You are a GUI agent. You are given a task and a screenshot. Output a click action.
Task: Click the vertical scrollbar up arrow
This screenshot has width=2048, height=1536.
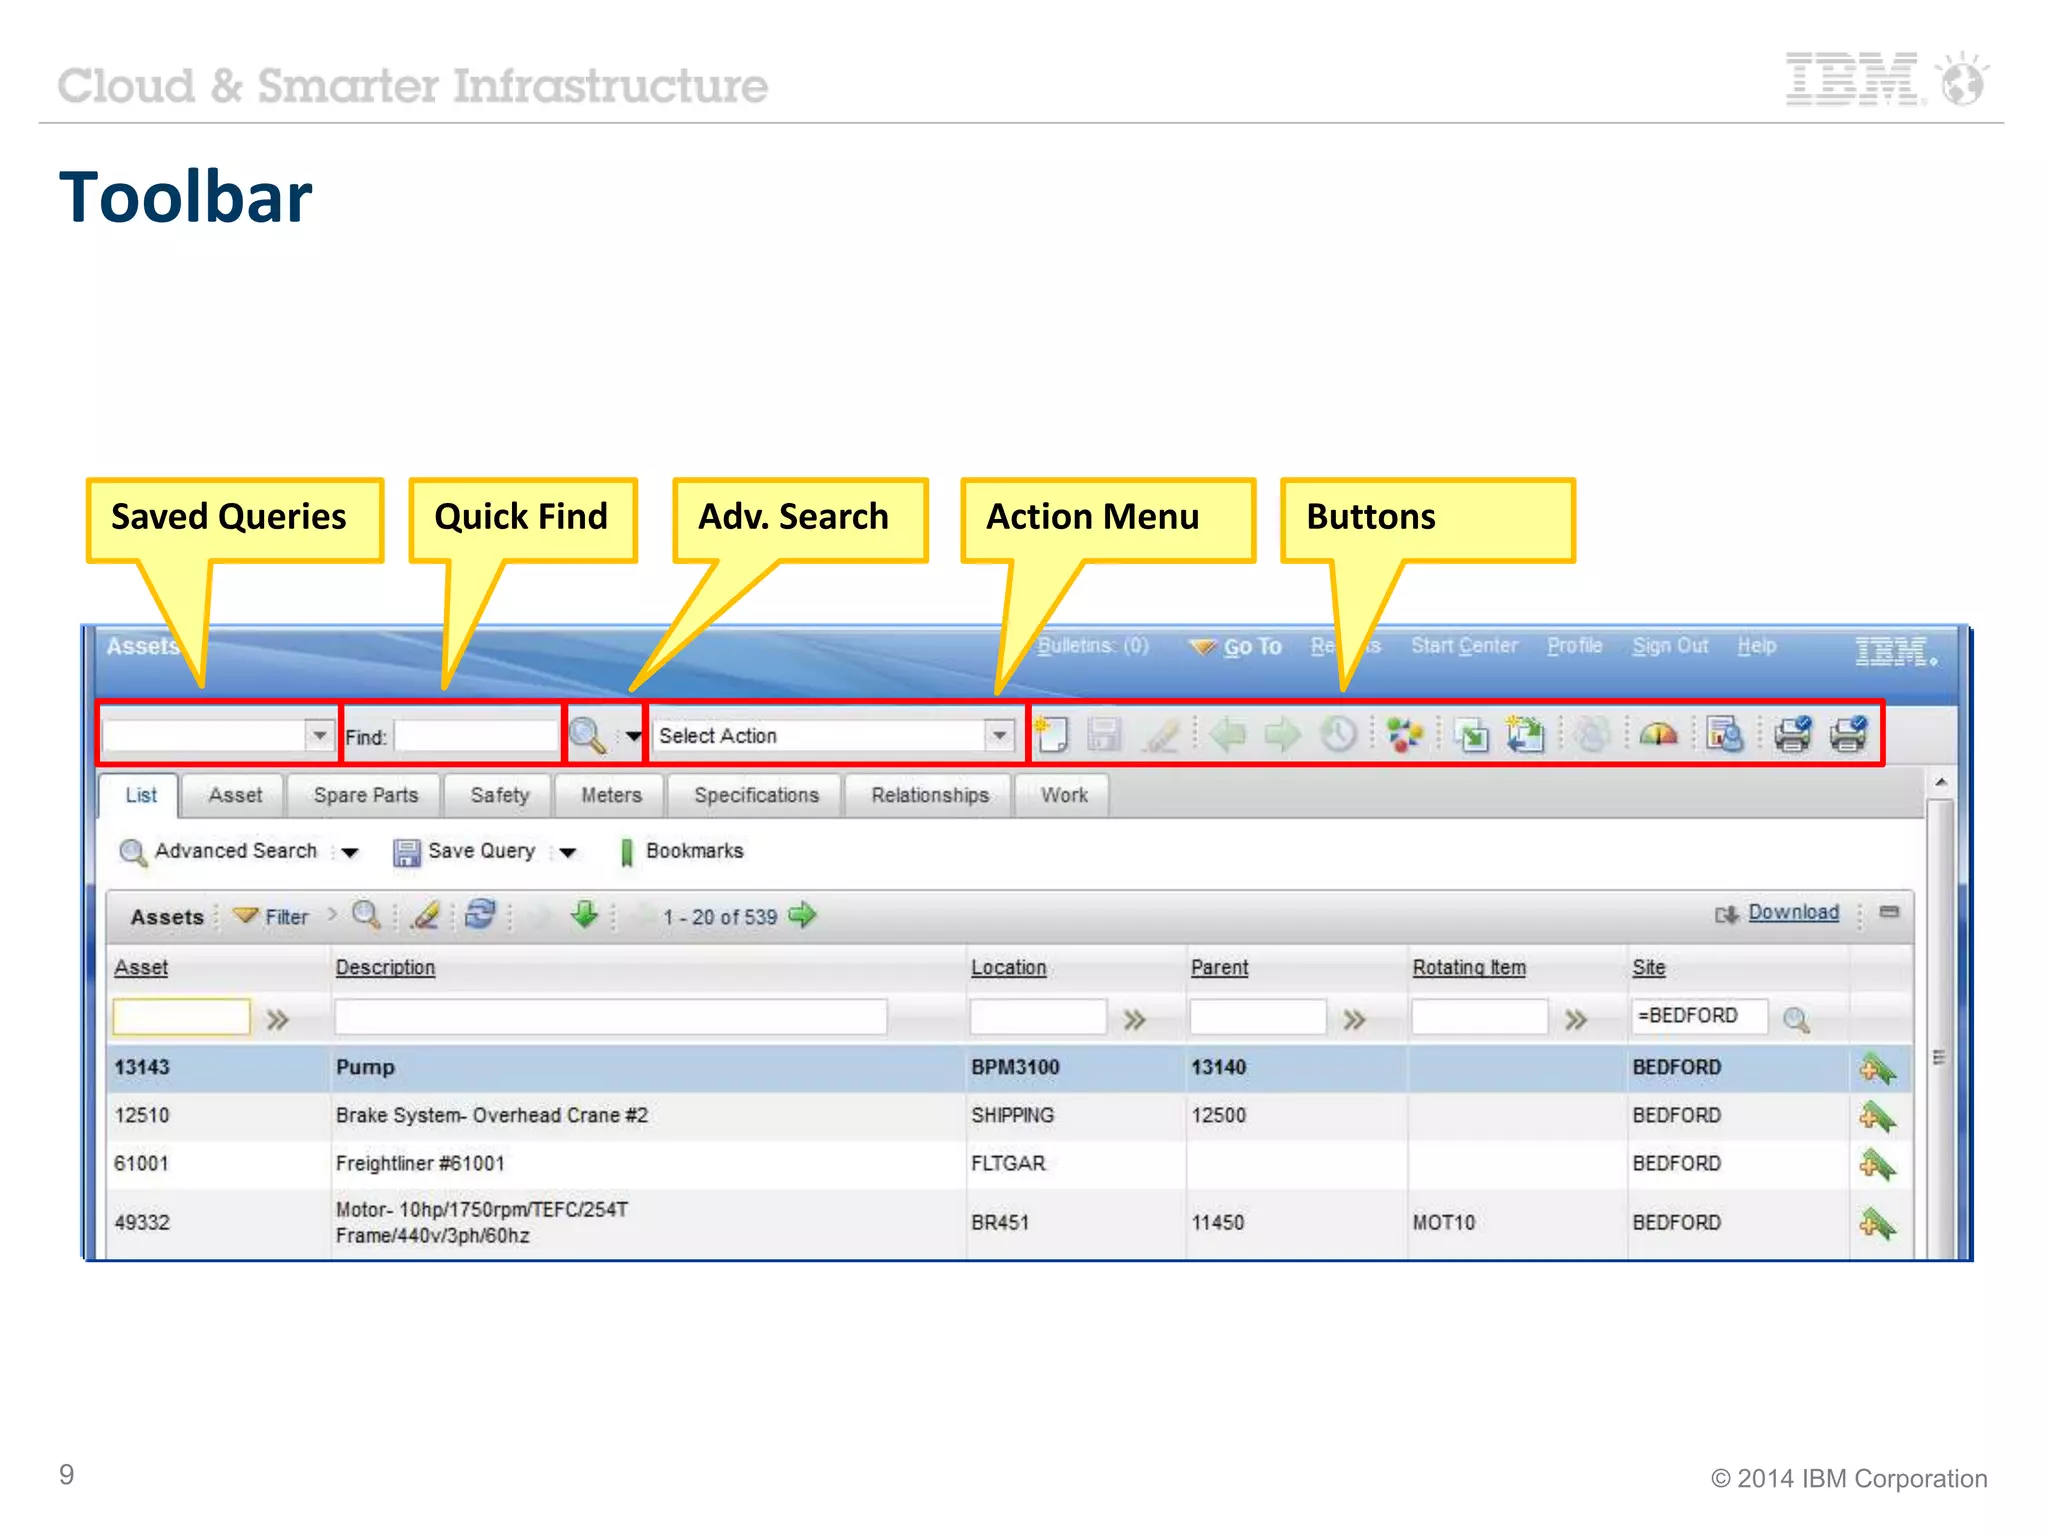[x=1940, y=782]
